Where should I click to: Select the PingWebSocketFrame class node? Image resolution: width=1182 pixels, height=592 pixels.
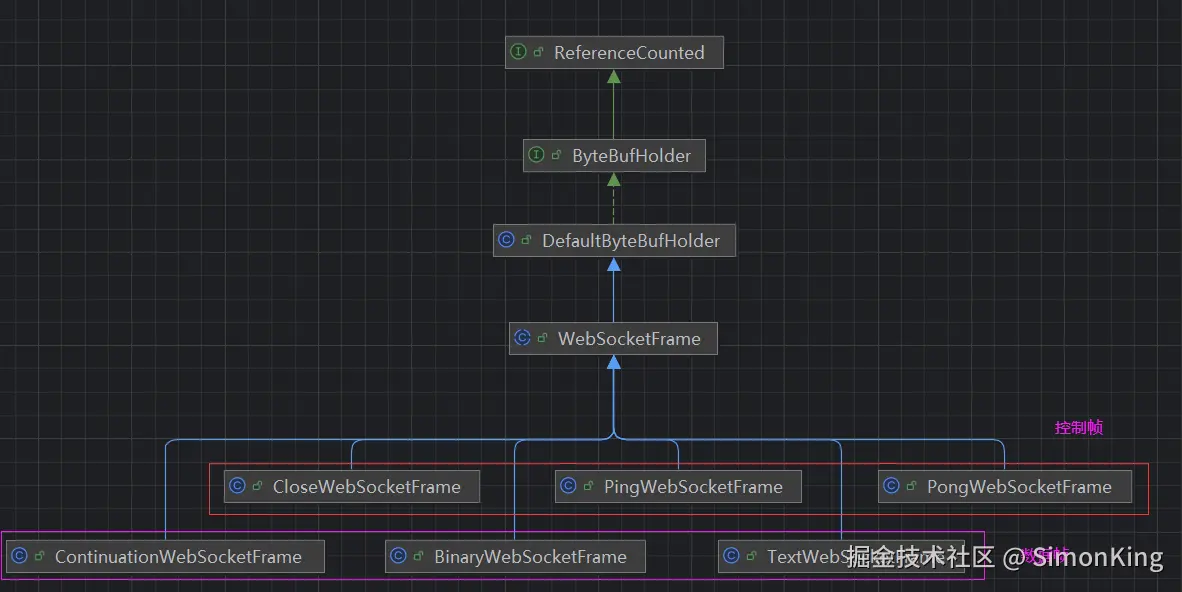[678, 486]
